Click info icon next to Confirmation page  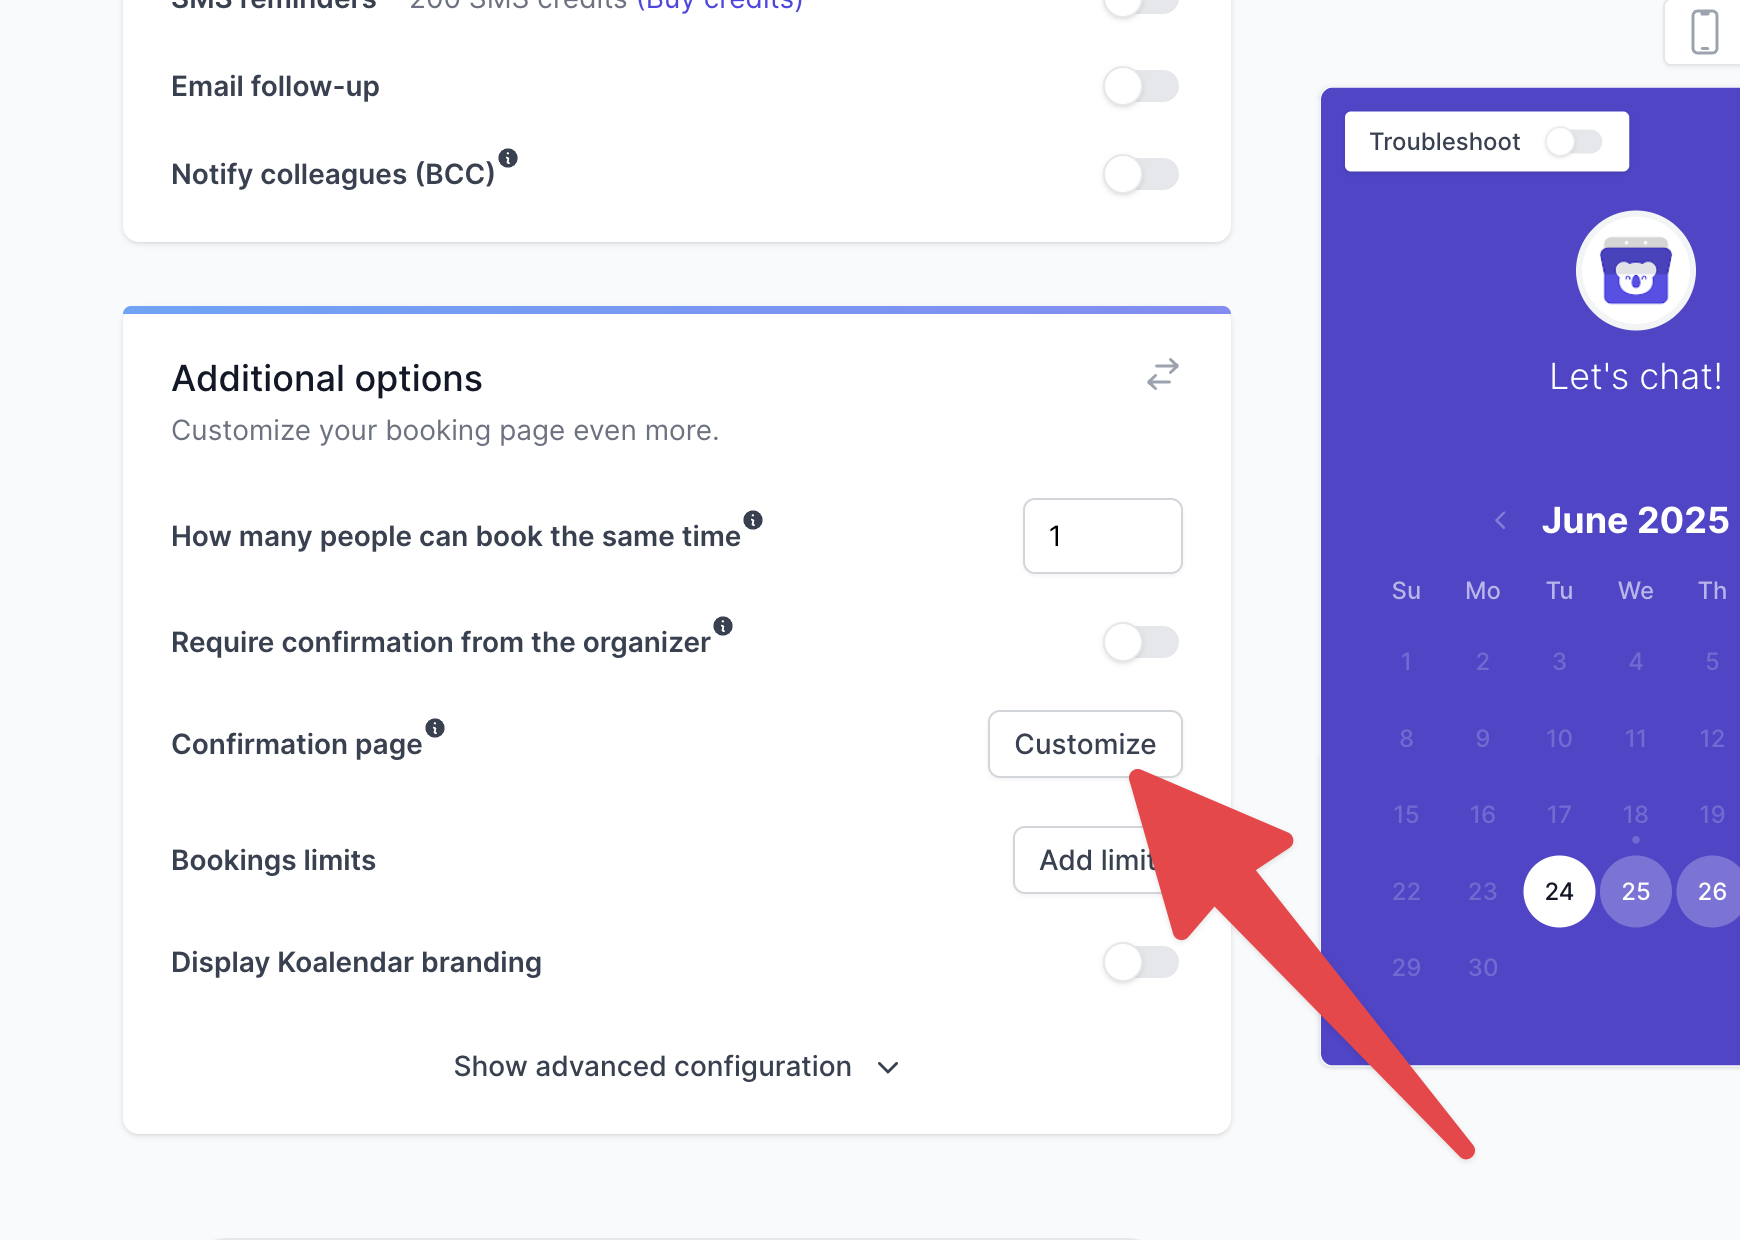pyautogui.click(x=435, y=728)
